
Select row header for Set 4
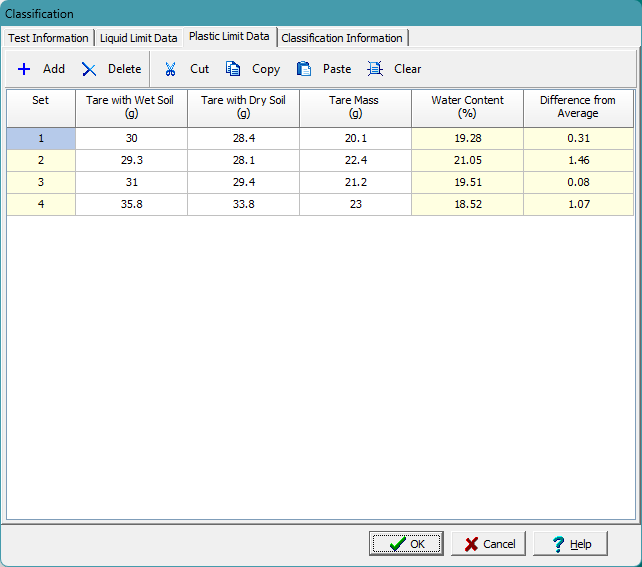(x=41, y=204)
